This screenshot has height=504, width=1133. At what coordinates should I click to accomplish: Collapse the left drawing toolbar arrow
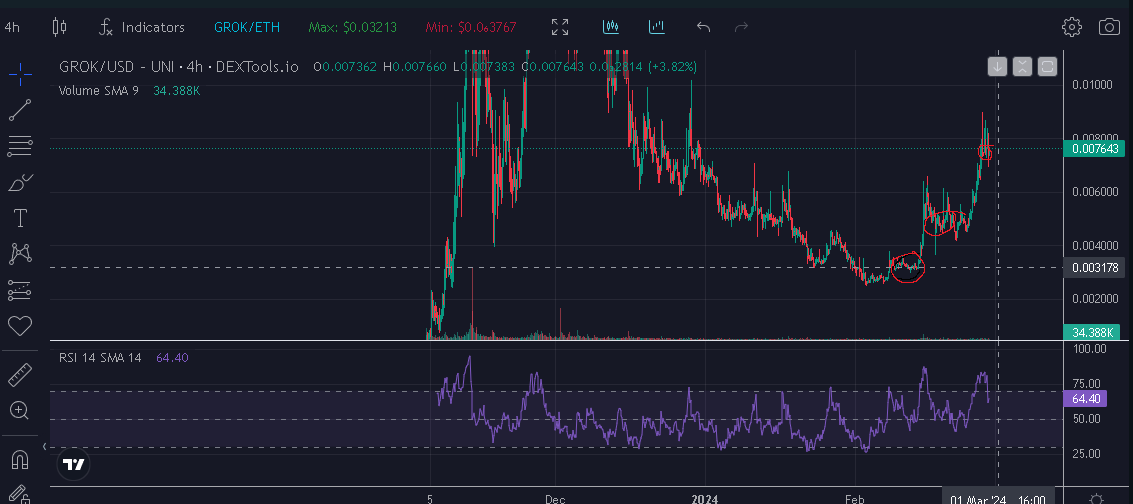(x=45, y=447)
